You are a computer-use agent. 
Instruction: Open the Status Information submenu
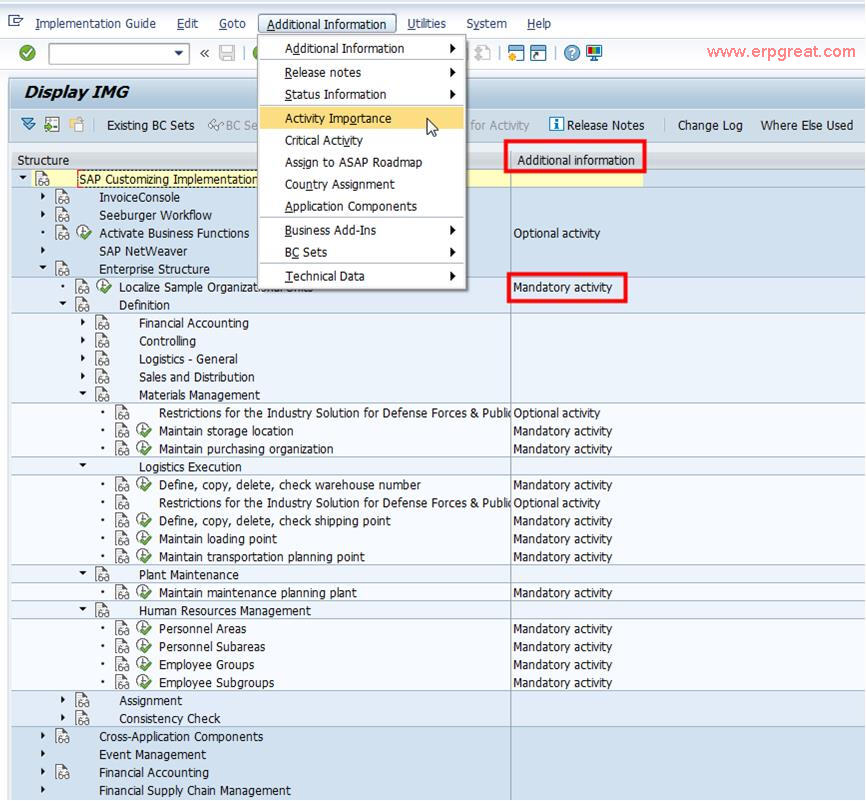(x=361, y=94)
